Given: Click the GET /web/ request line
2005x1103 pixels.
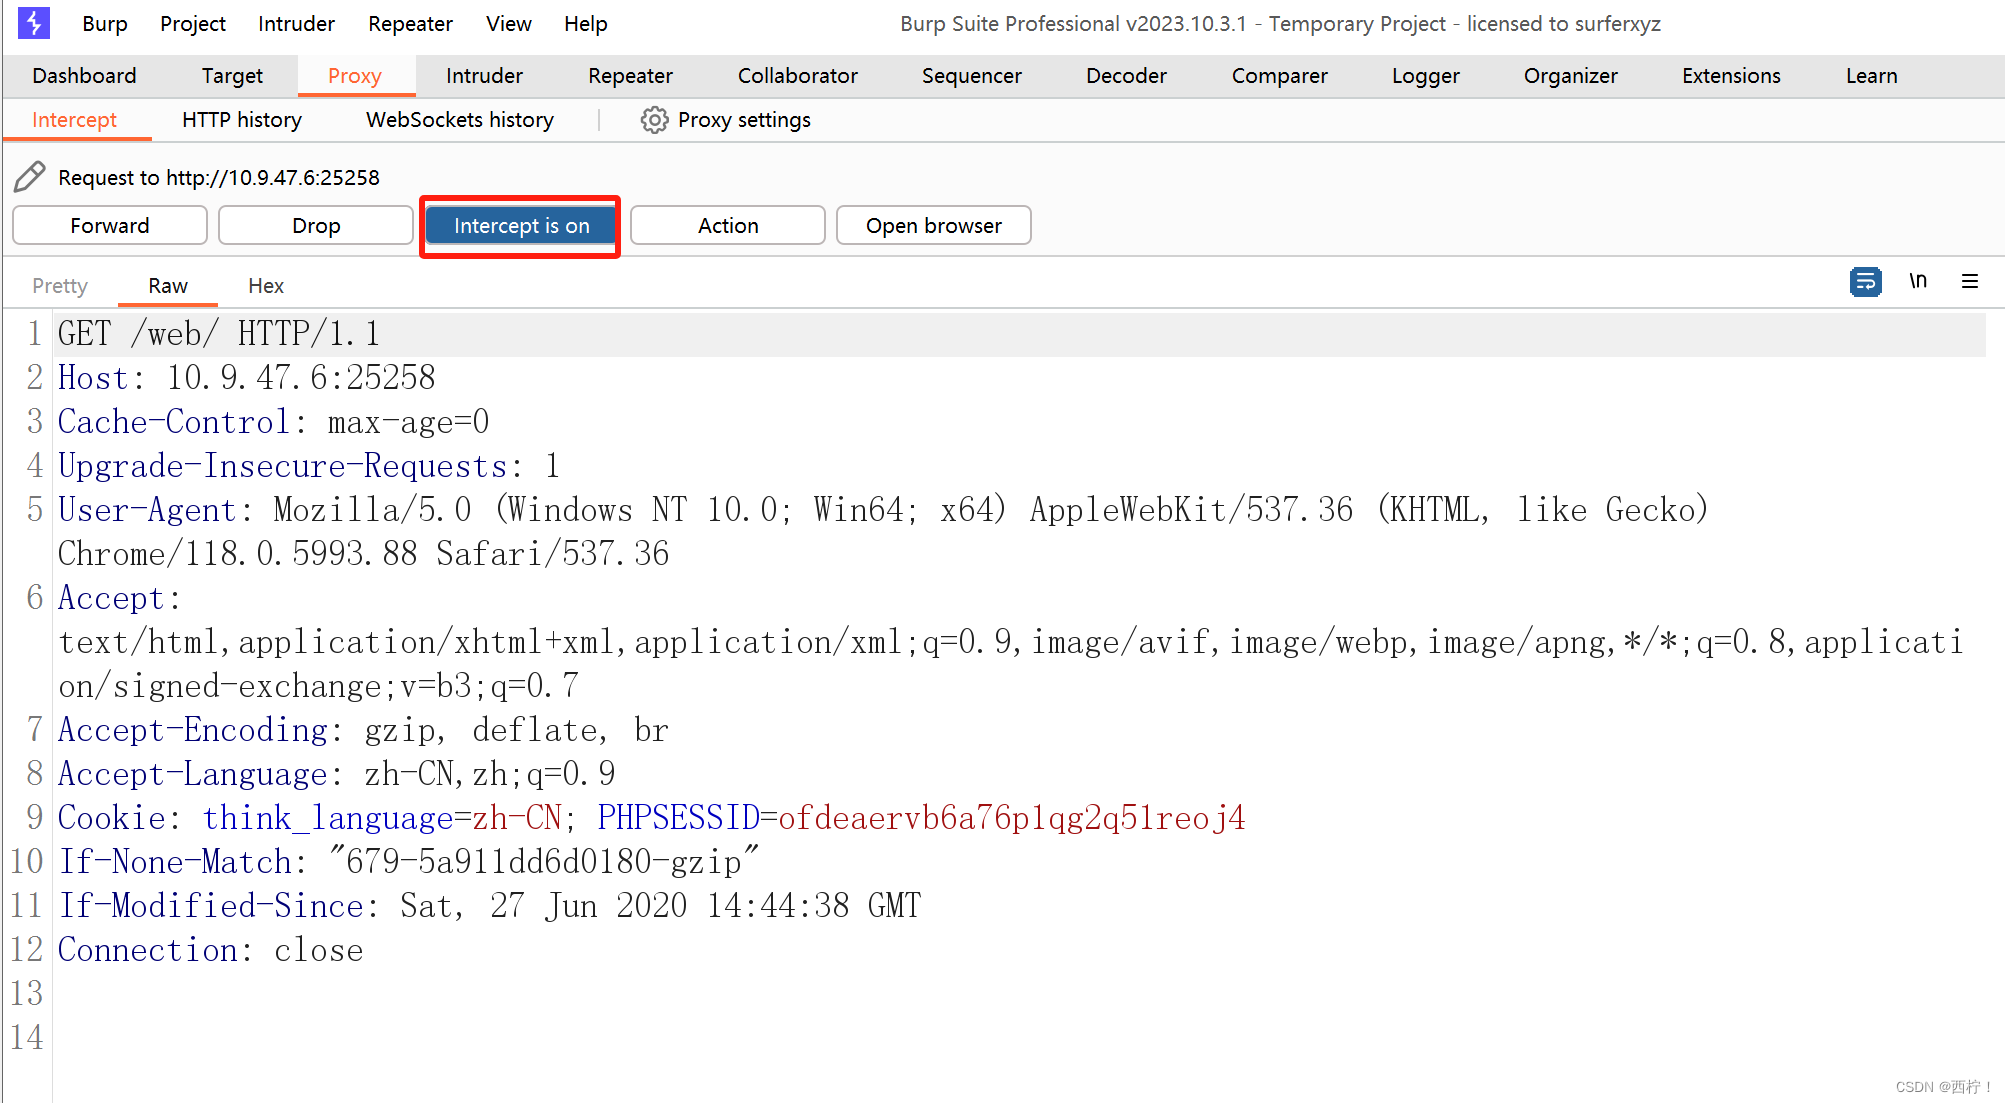Looking at the screenshot, I should 218,334.
